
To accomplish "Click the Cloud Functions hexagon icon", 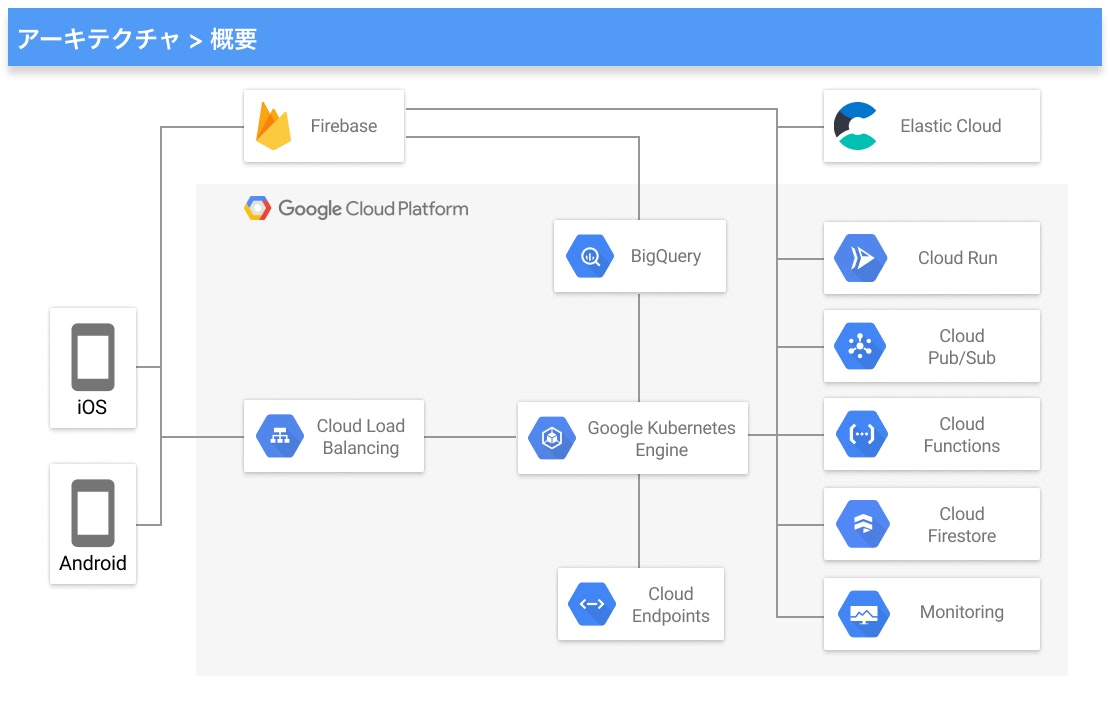I will (862, 433).
